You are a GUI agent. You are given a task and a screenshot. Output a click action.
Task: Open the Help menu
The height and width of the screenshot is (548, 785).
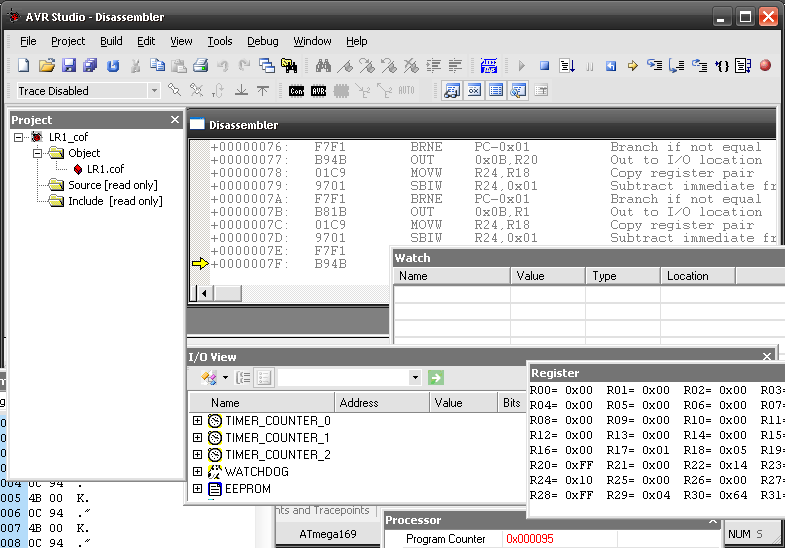[356, 41]
